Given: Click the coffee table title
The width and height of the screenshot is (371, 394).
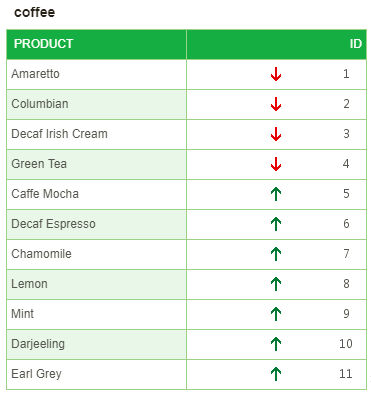Looking at the screenshot, I should tap(35, 12).
